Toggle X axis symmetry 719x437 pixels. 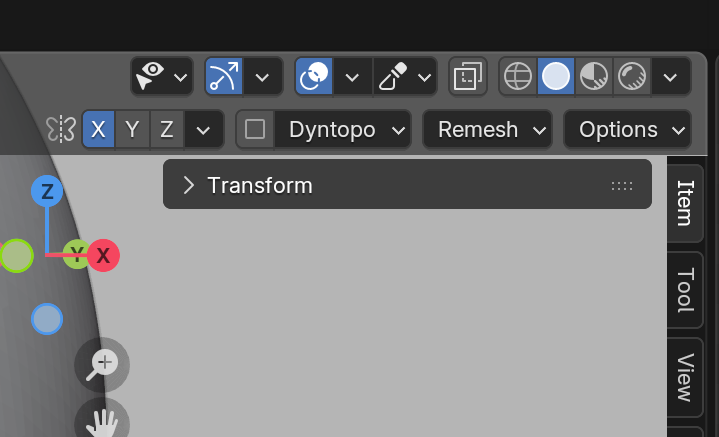pos(98,129)
